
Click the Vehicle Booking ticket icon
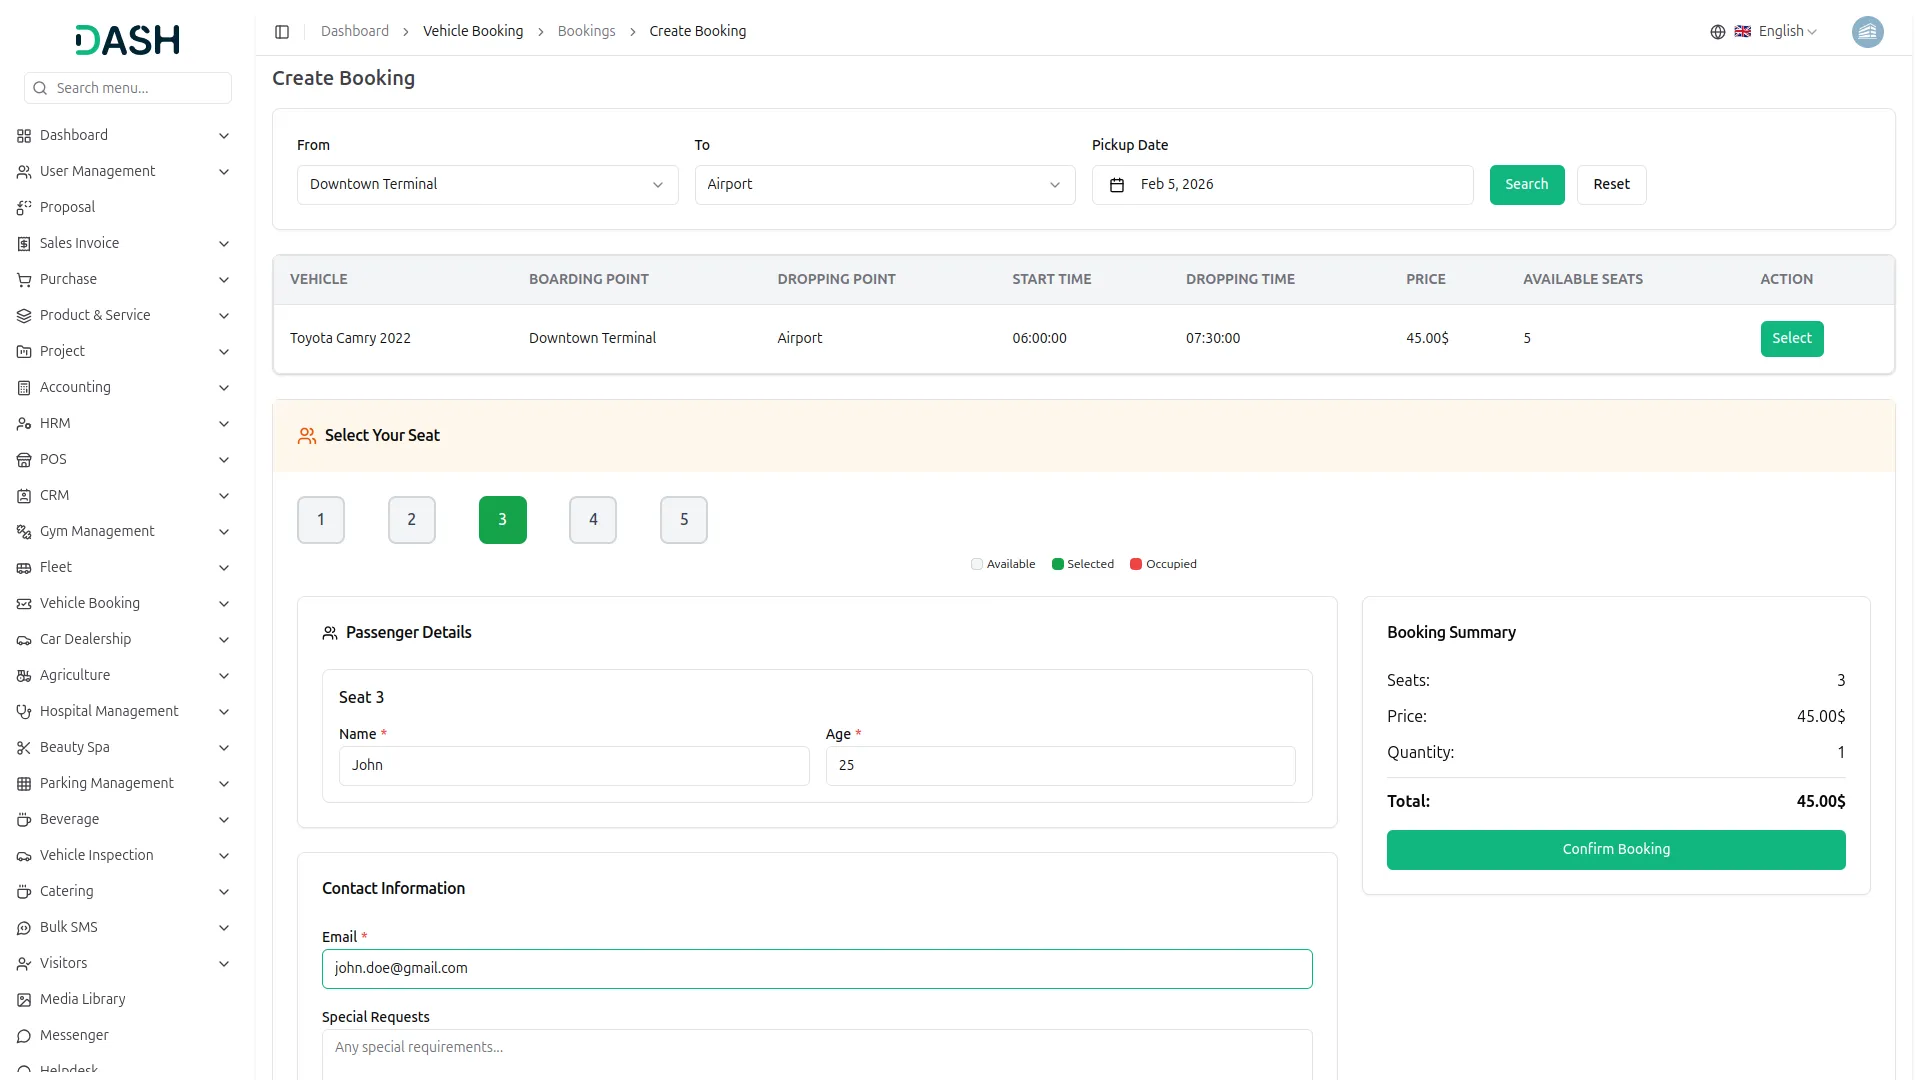(x=24, y=604)
